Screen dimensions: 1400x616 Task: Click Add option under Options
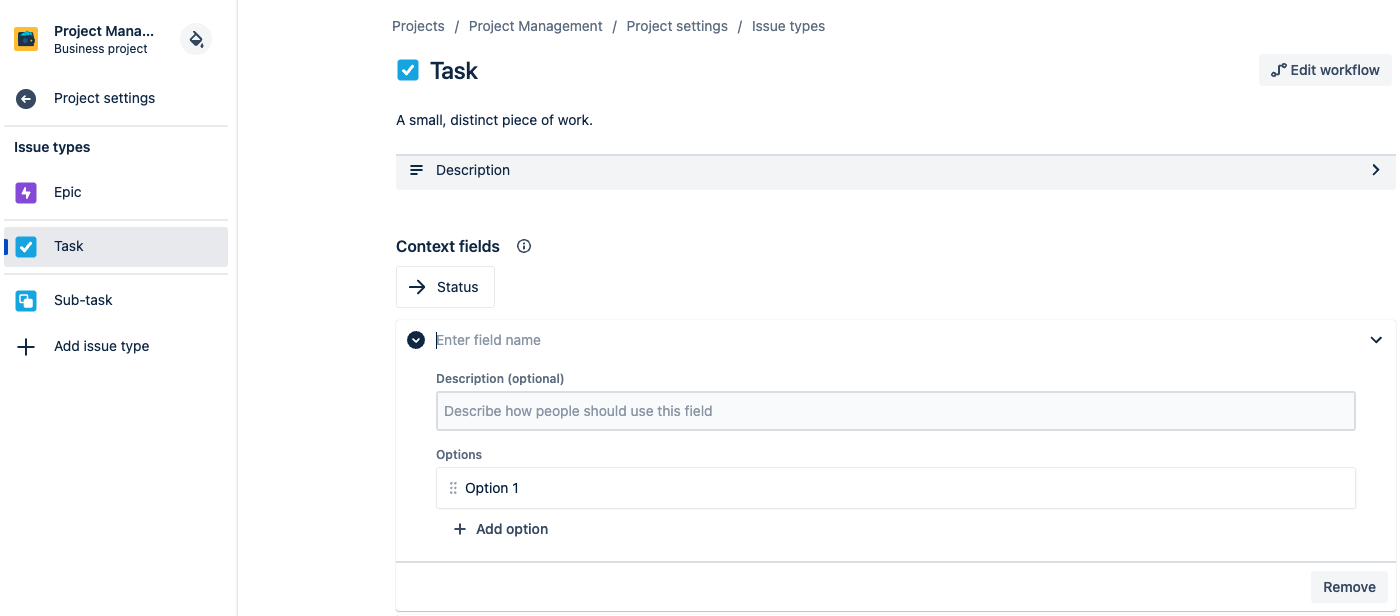coord(500,528)
